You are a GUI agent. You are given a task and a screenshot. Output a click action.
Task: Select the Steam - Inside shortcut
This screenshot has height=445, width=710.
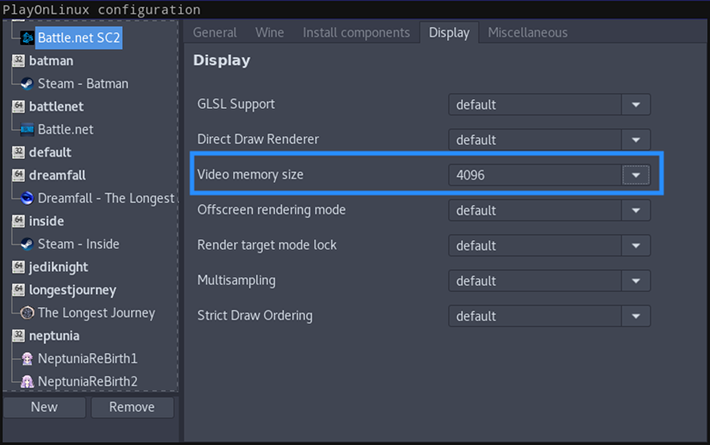pyautogui.click(x=78, y=244)
